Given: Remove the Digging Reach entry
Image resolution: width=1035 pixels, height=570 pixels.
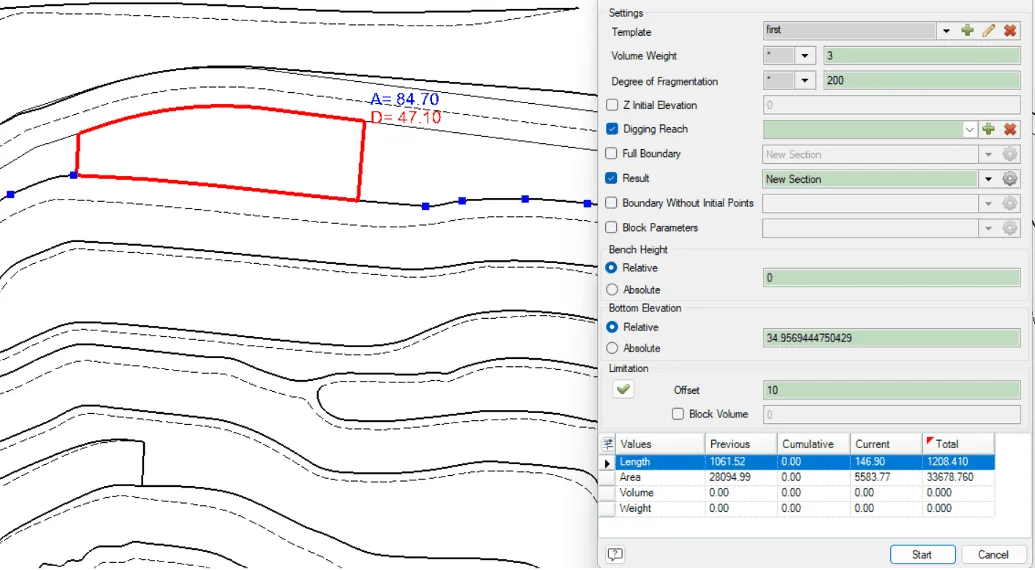Looking at the screenshot, I should point(1009,129).
